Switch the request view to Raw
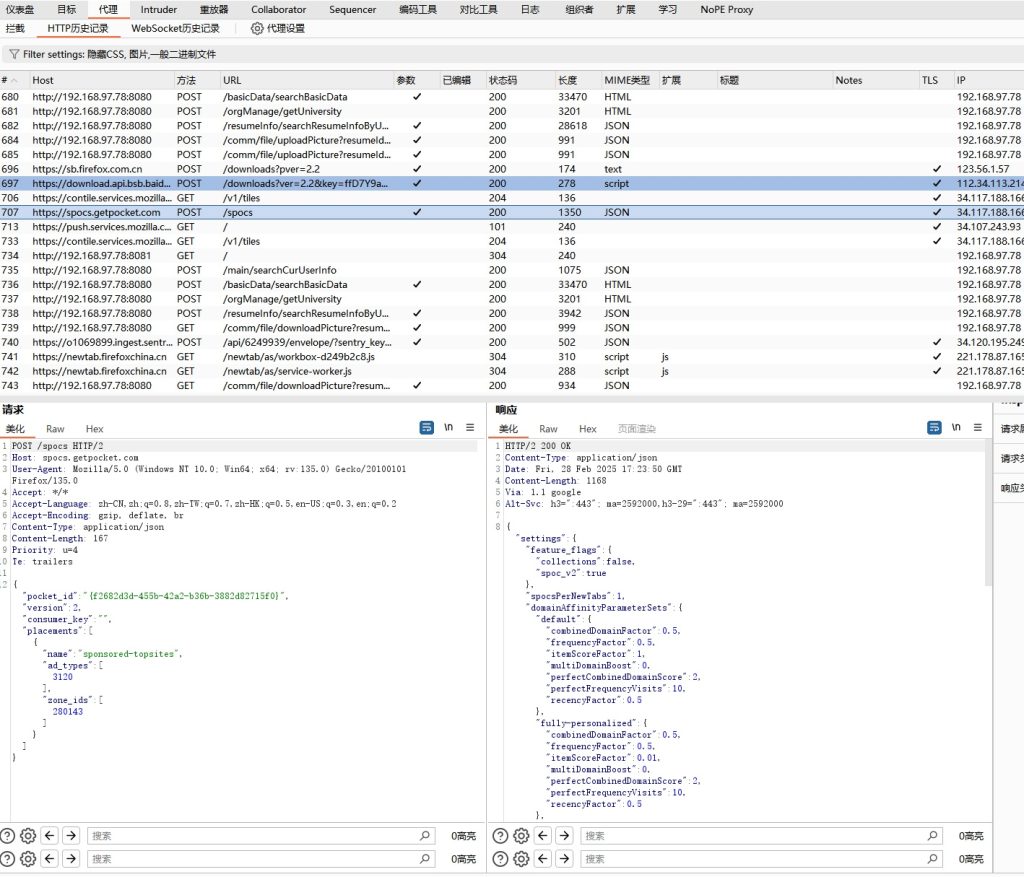 55,429
